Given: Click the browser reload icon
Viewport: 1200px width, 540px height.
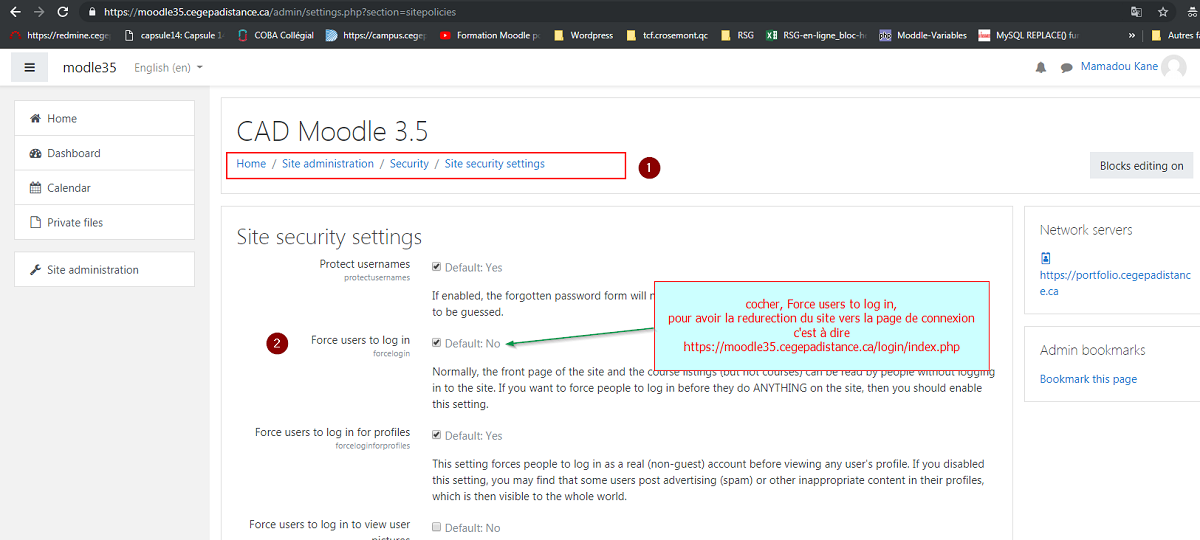Looking at the screenshot, I should pos(63,12).
